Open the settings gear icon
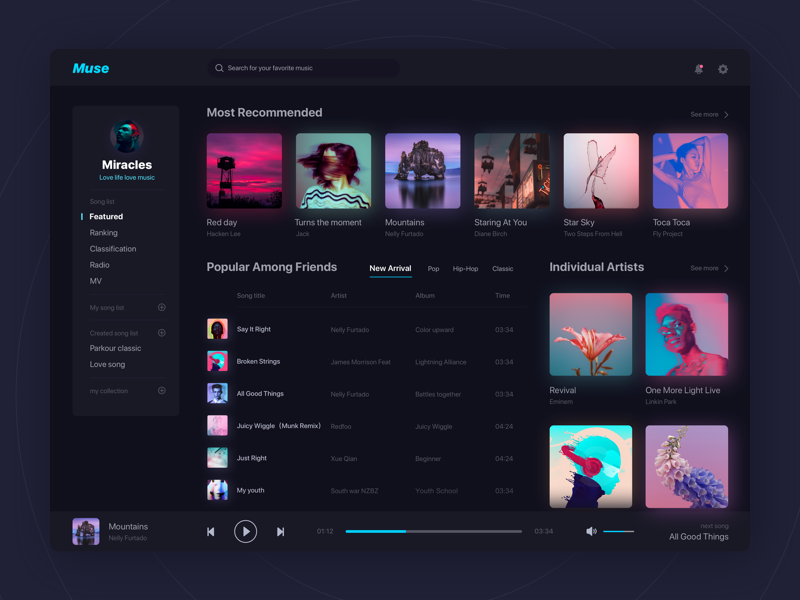 pos(723,69)
